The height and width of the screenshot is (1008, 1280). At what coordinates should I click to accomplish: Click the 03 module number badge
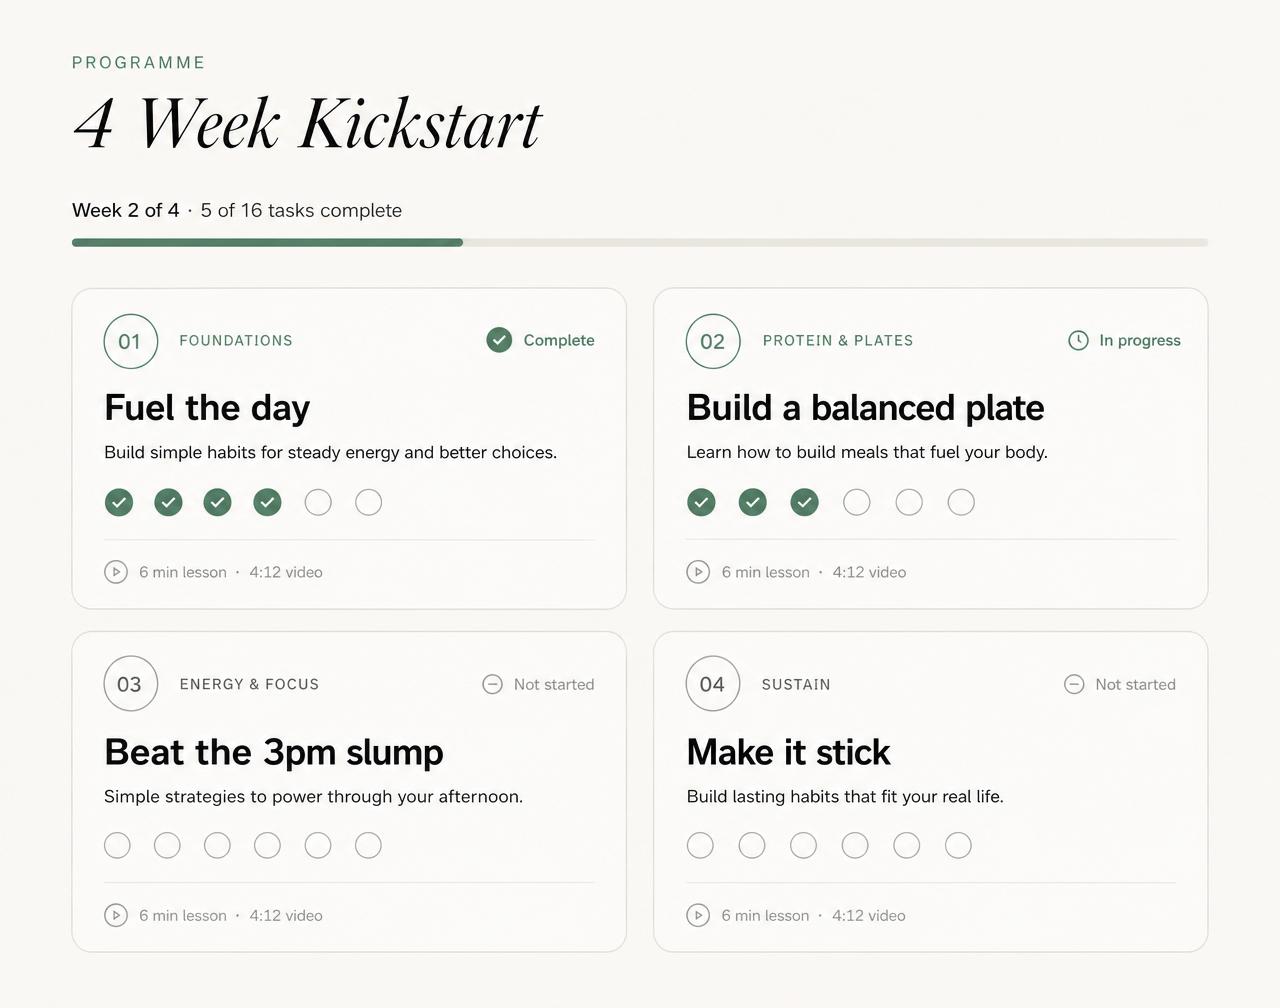coord(131,684)
